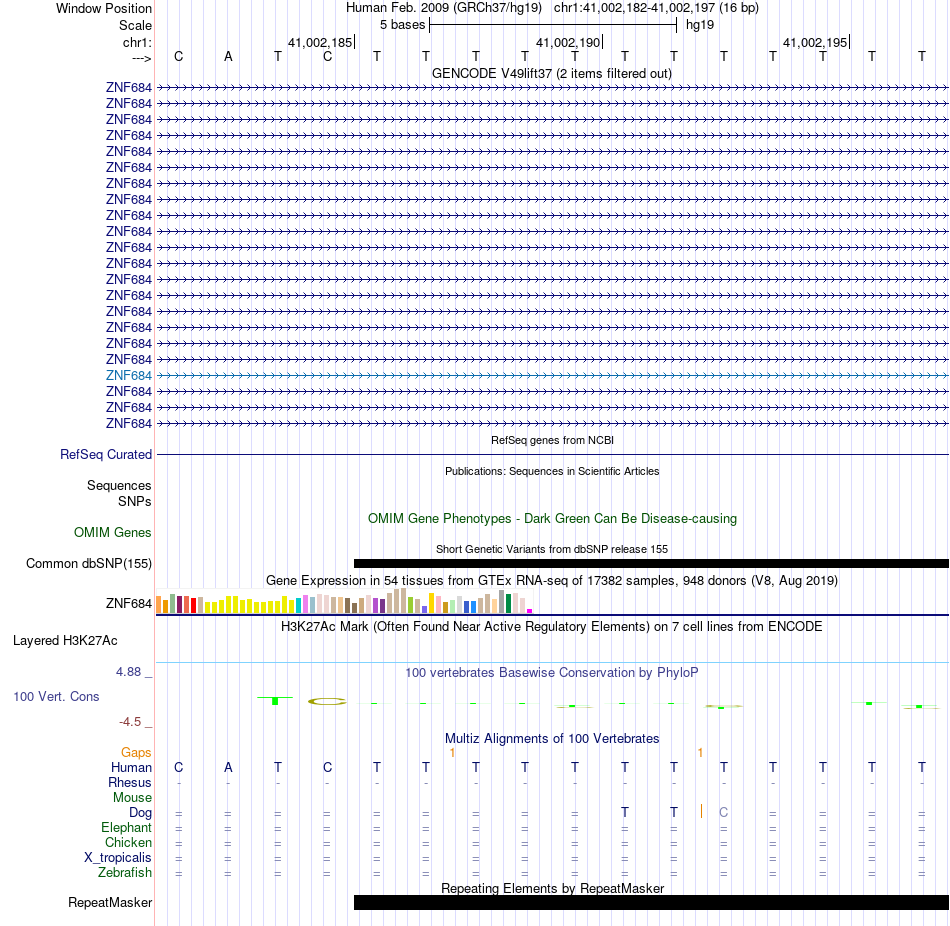Click the 41,002,185 coordinate marker
This screenshot has width=950, height=926.
320,42
